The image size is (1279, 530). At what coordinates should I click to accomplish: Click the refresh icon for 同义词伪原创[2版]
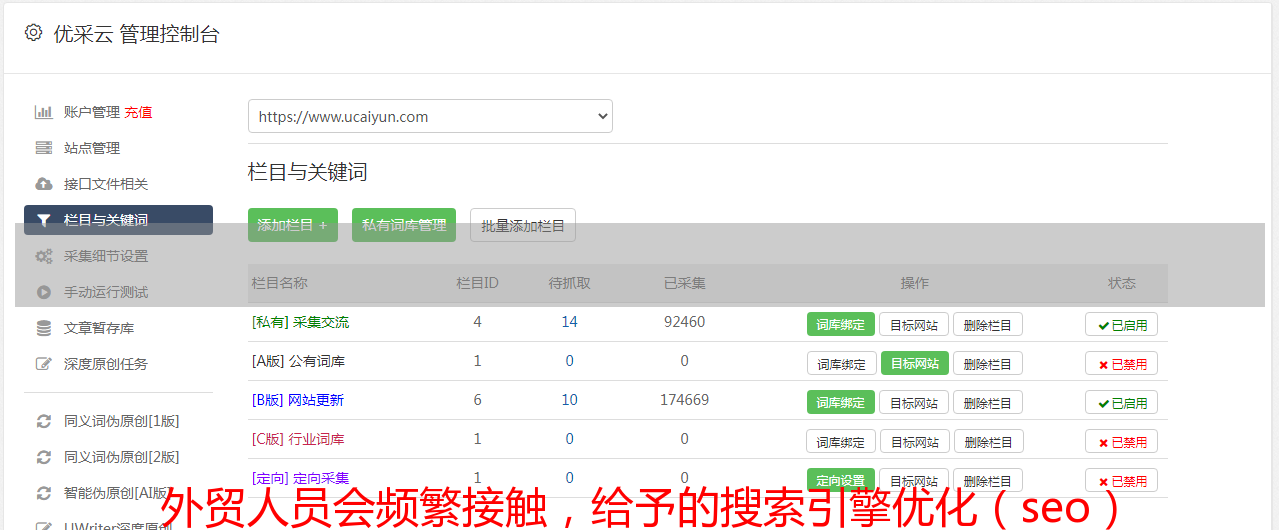click(x=43, y=457)
